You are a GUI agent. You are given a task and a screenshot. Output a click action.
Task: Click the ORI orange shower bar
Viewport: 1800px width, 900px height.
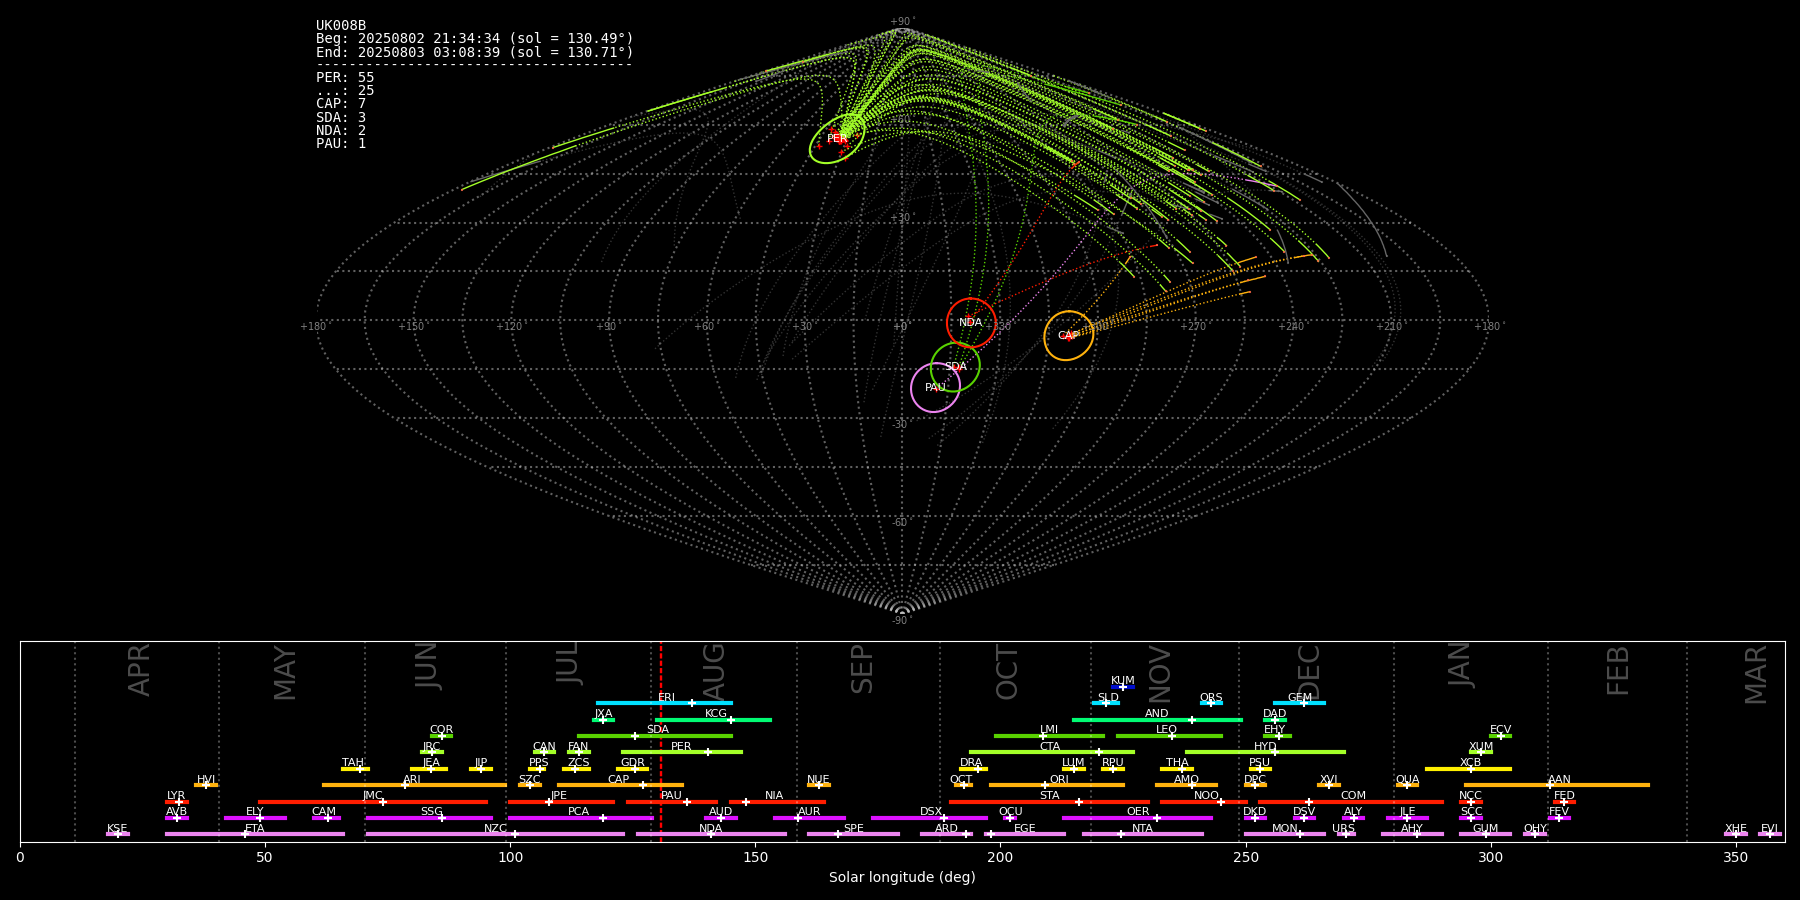pyautogui.click(x=1057, y=785)
